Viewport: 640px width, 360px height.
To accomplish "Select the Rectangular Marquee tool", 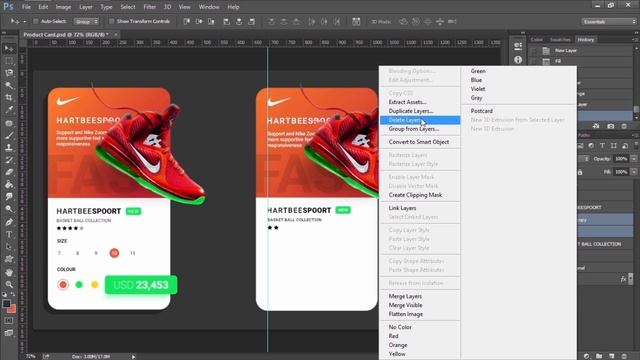I will click(x=9, y=61).
